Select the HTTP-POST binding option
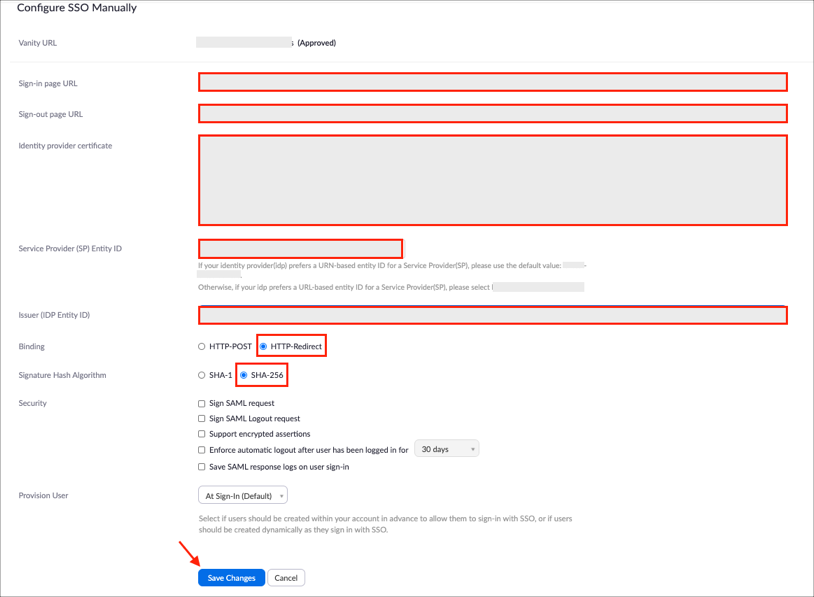814x597 pixels. [202, 347]
